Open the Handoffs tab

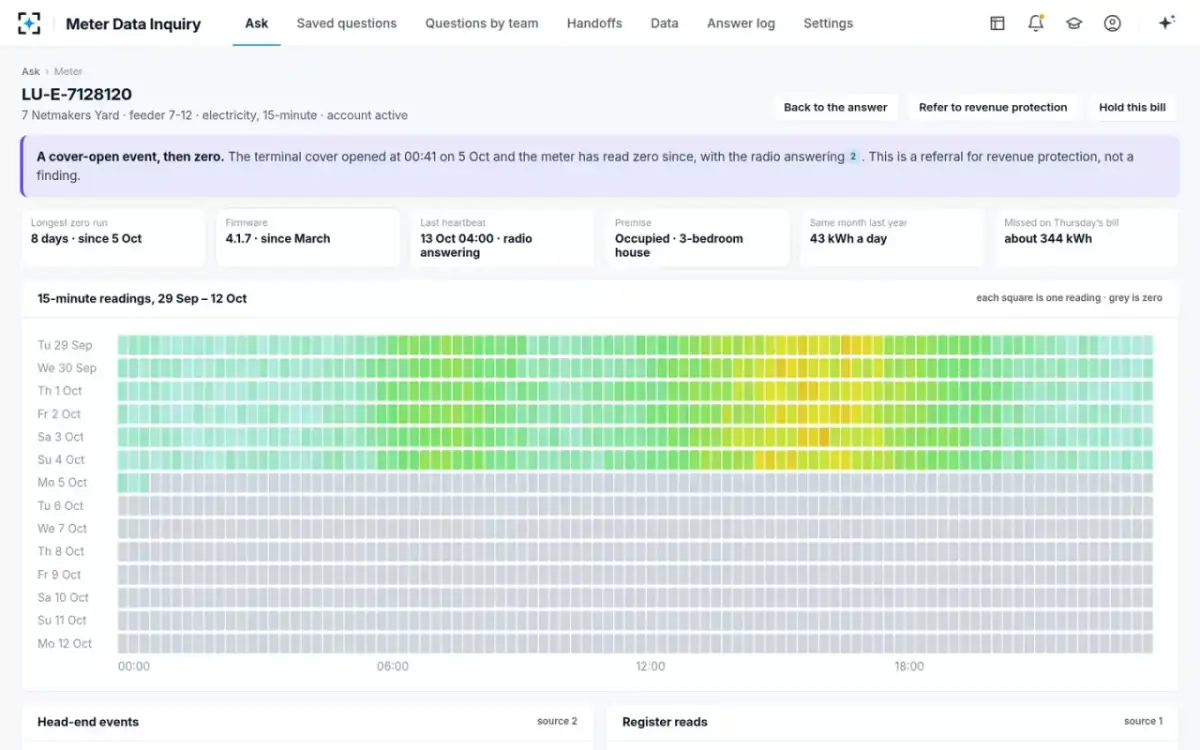[594, 23]
